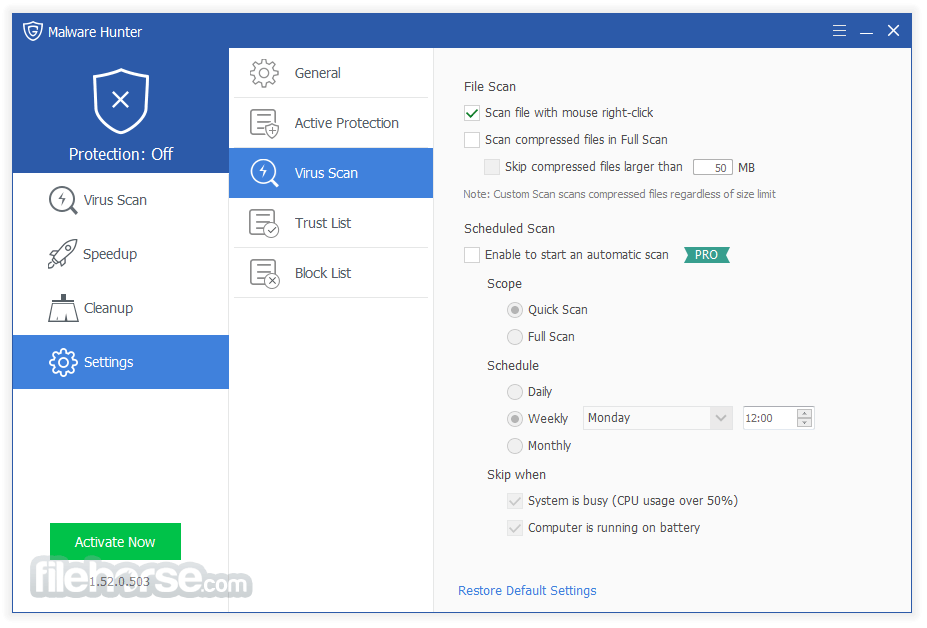Click the 50 MB size input field
The width and height of the screenshot is (927, 628).
(x=712, y=167)
